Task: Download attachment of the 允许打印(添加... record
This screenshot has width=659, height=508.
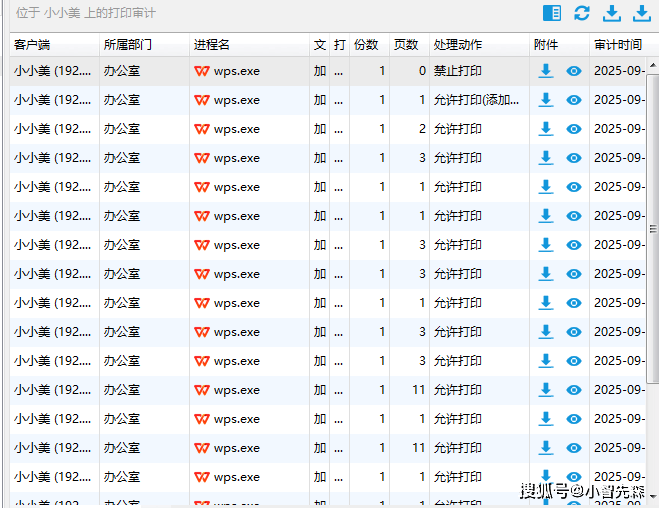Action: click(546, 100)
